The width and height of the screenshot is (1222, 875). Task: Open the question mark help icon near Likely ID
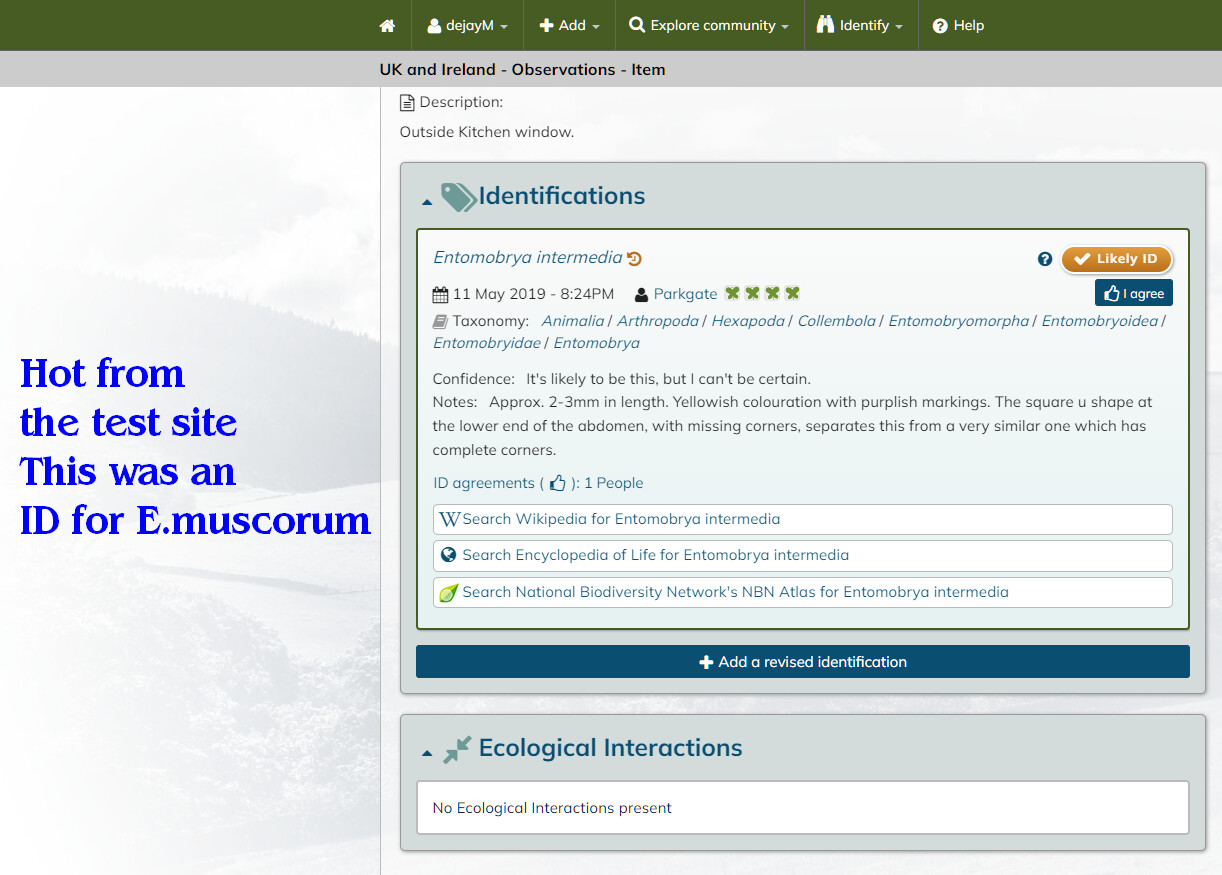pos(1045,259)
